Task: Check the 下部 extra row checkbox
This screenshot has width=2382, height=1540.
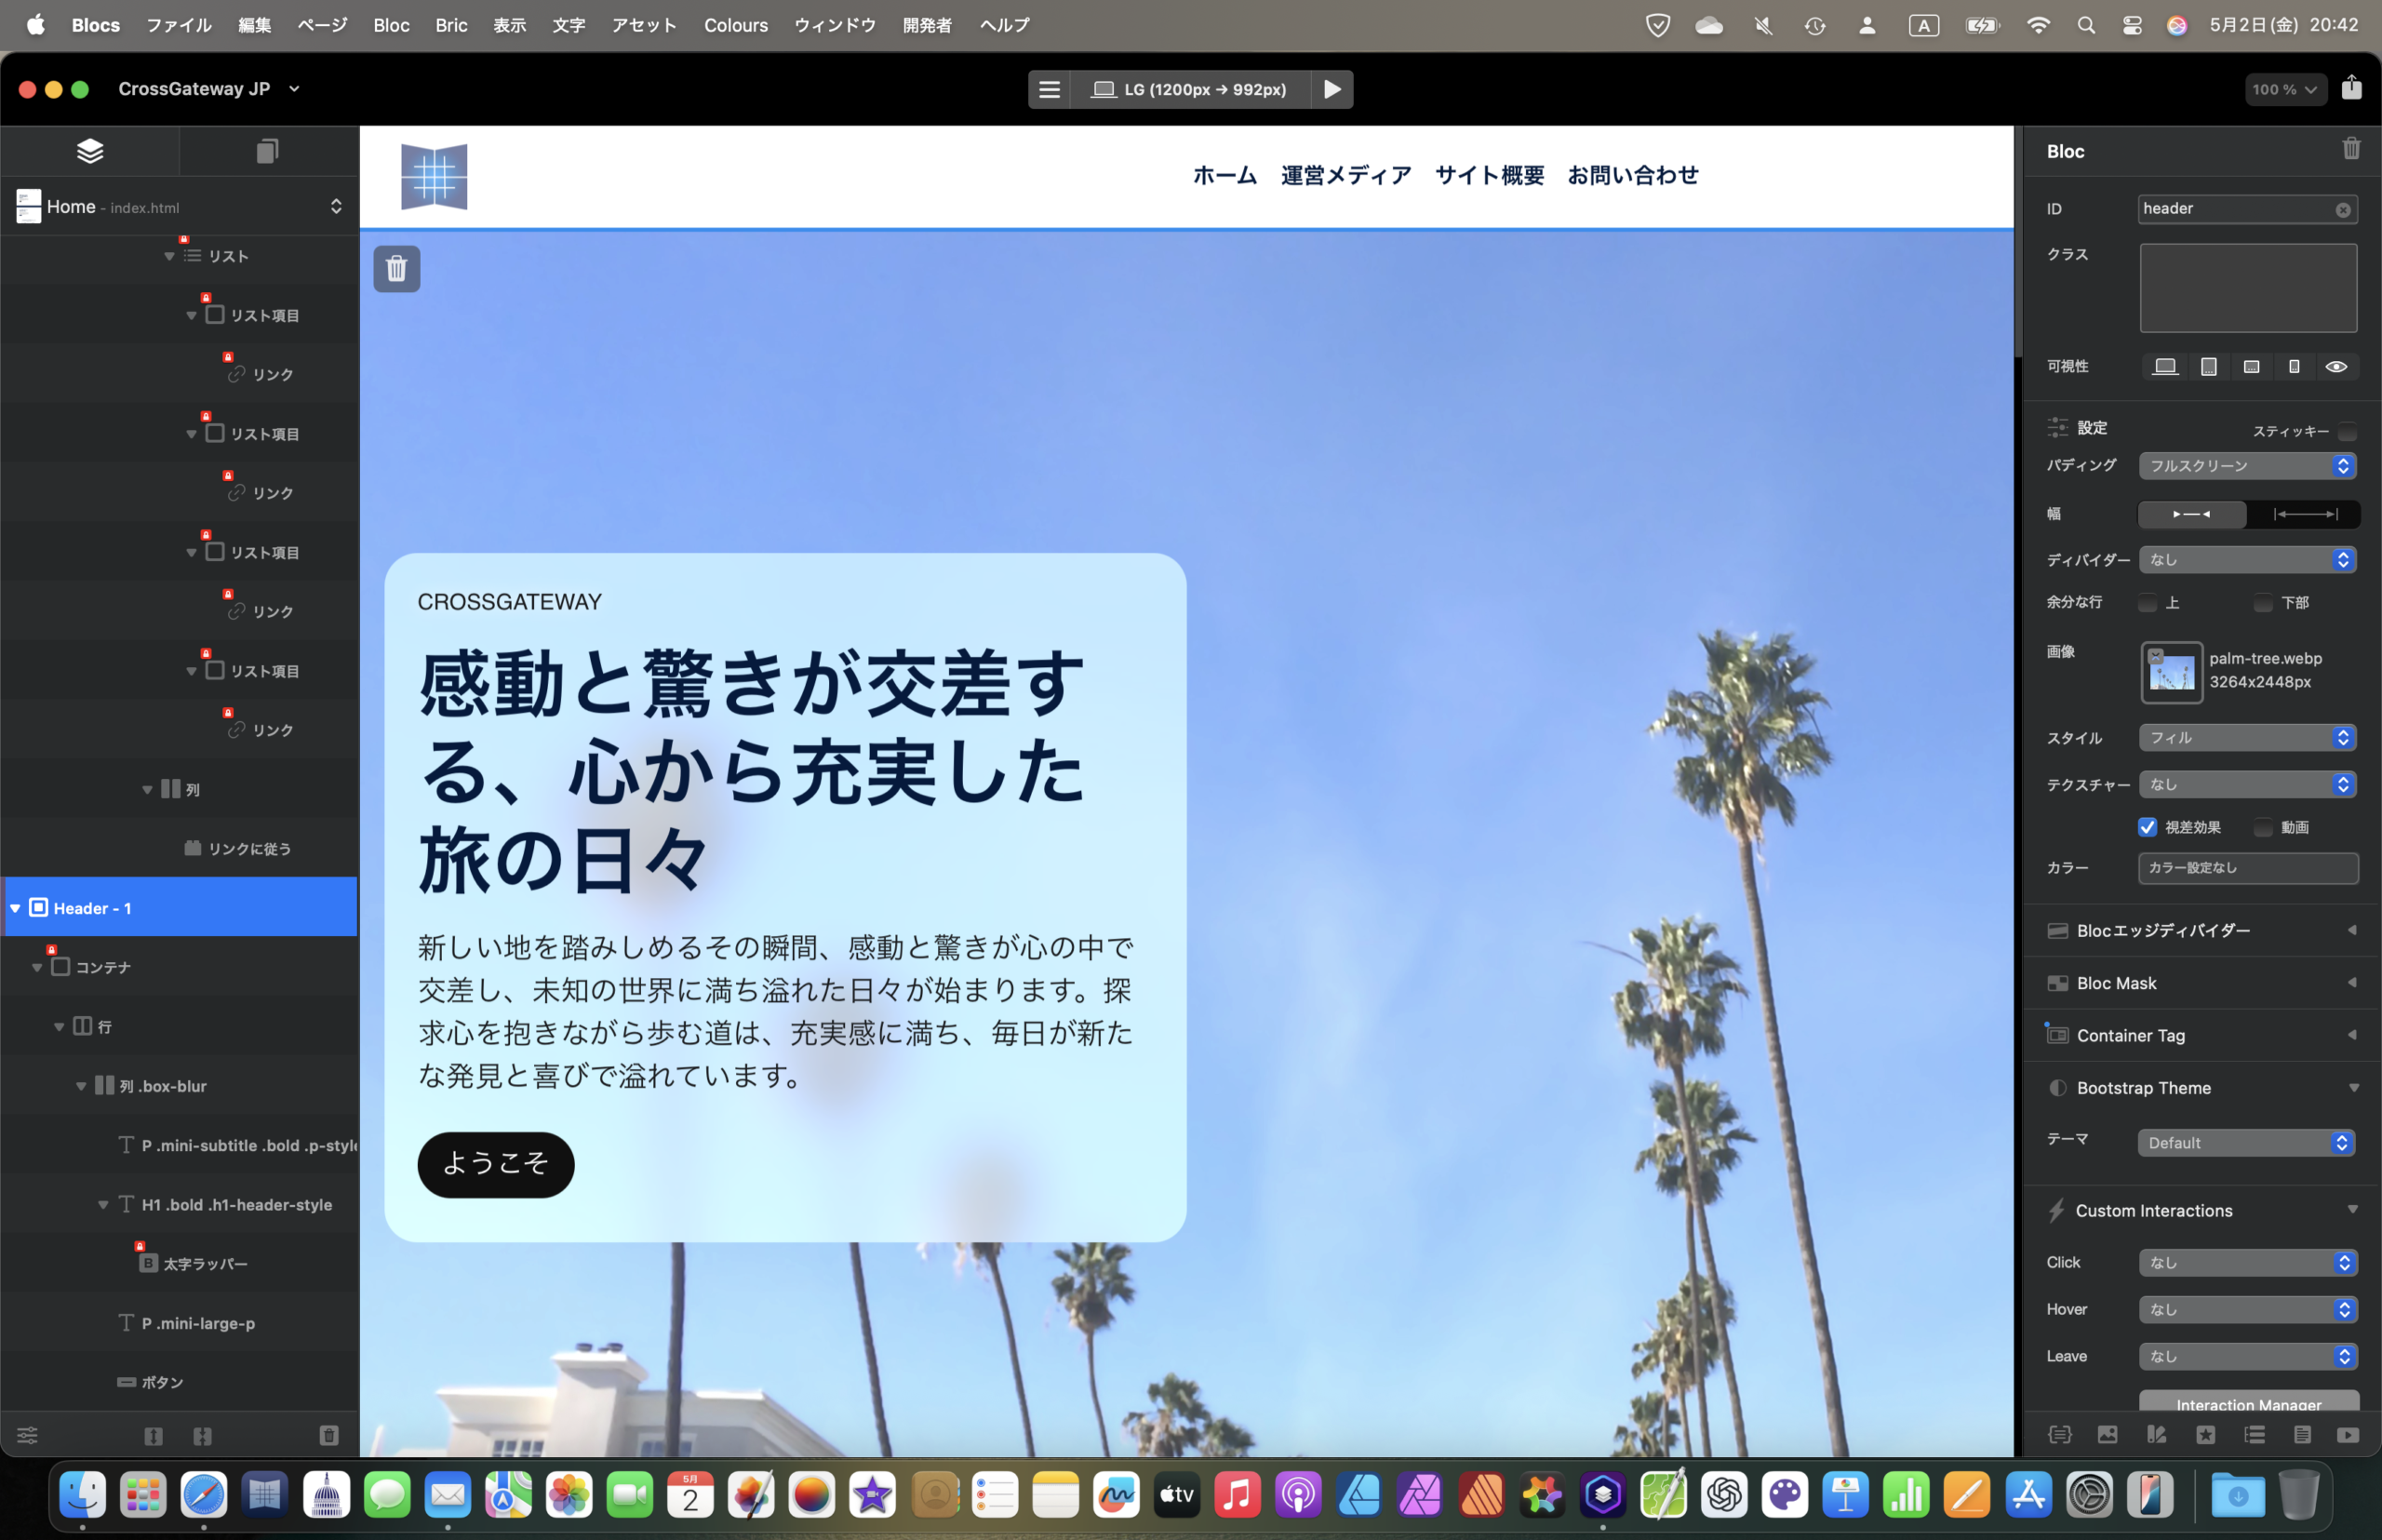Action: click(x=2263, y=603)
